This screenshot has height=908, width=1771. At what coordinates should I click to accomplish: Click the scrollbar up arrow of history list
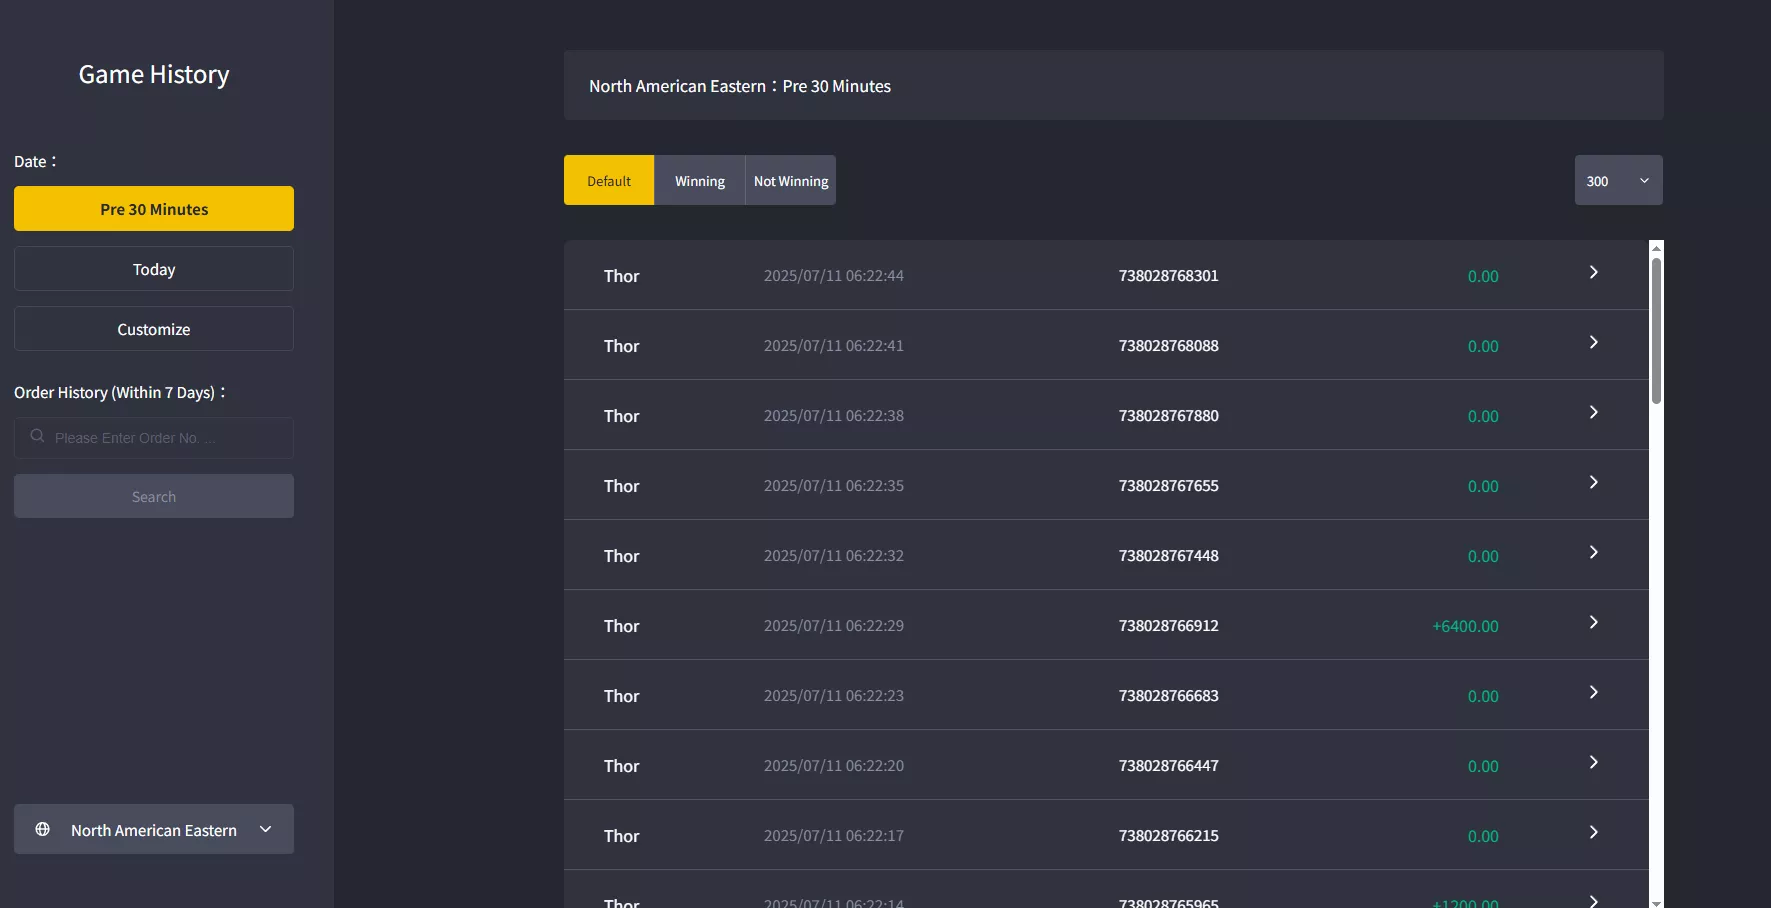1656,248
